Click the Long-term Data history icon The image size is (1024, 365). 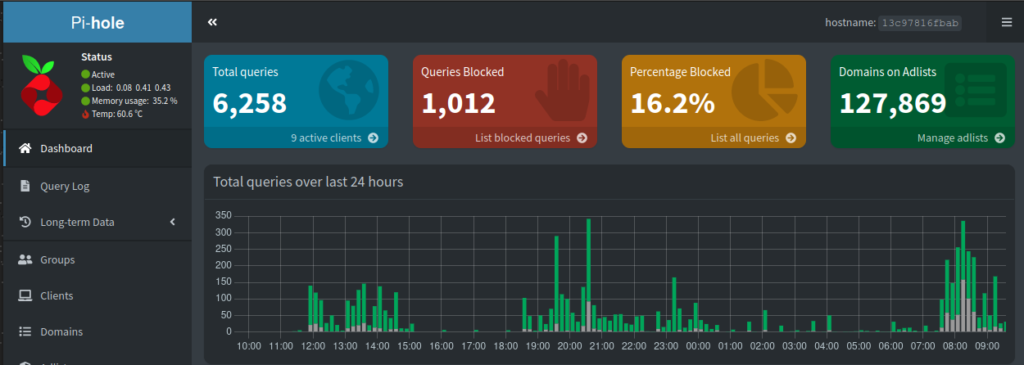coord(25,222)
